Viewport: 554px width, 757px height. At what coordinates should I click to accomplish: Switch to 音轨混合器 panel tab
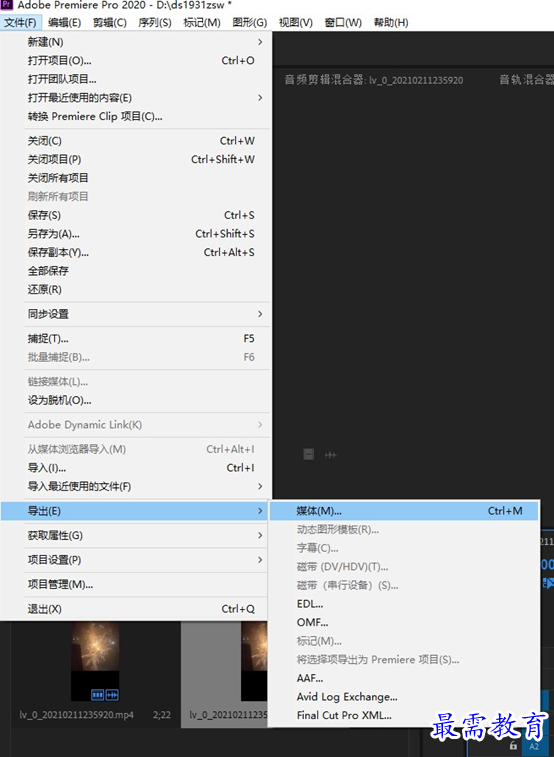[526, 80]
